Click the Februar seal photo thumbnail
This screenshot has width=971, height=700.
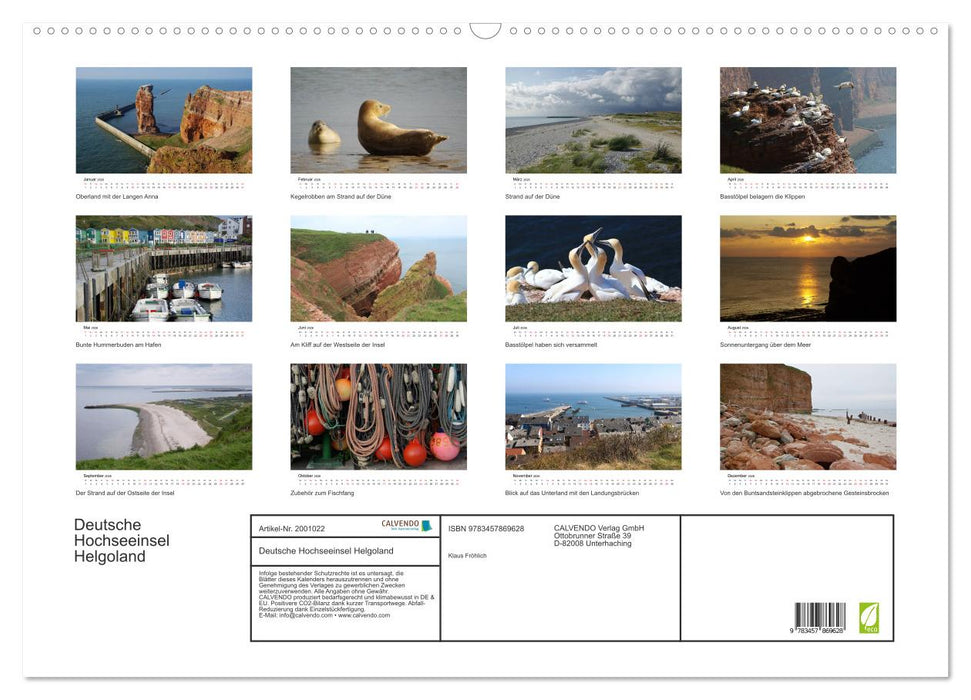tap(378, 122)
